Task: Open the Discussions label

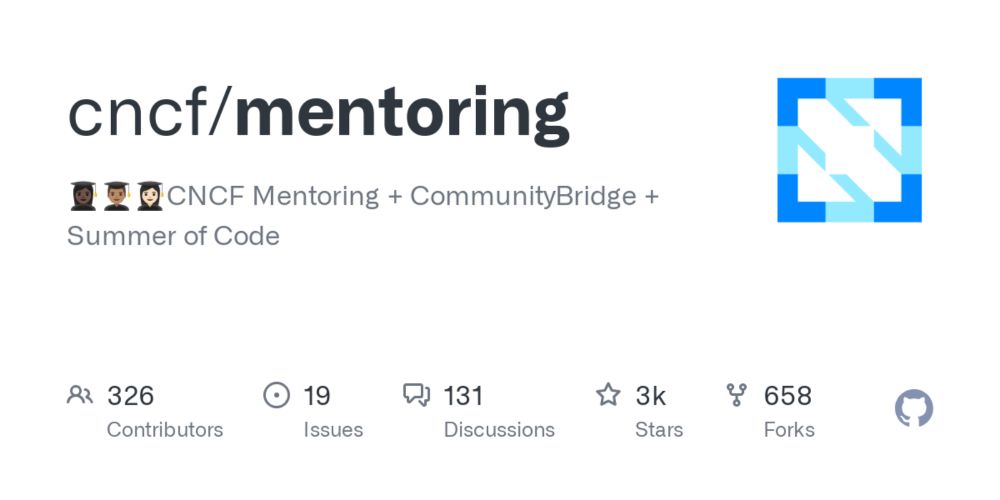Action: pyautogui.click(x=499, y=430)
